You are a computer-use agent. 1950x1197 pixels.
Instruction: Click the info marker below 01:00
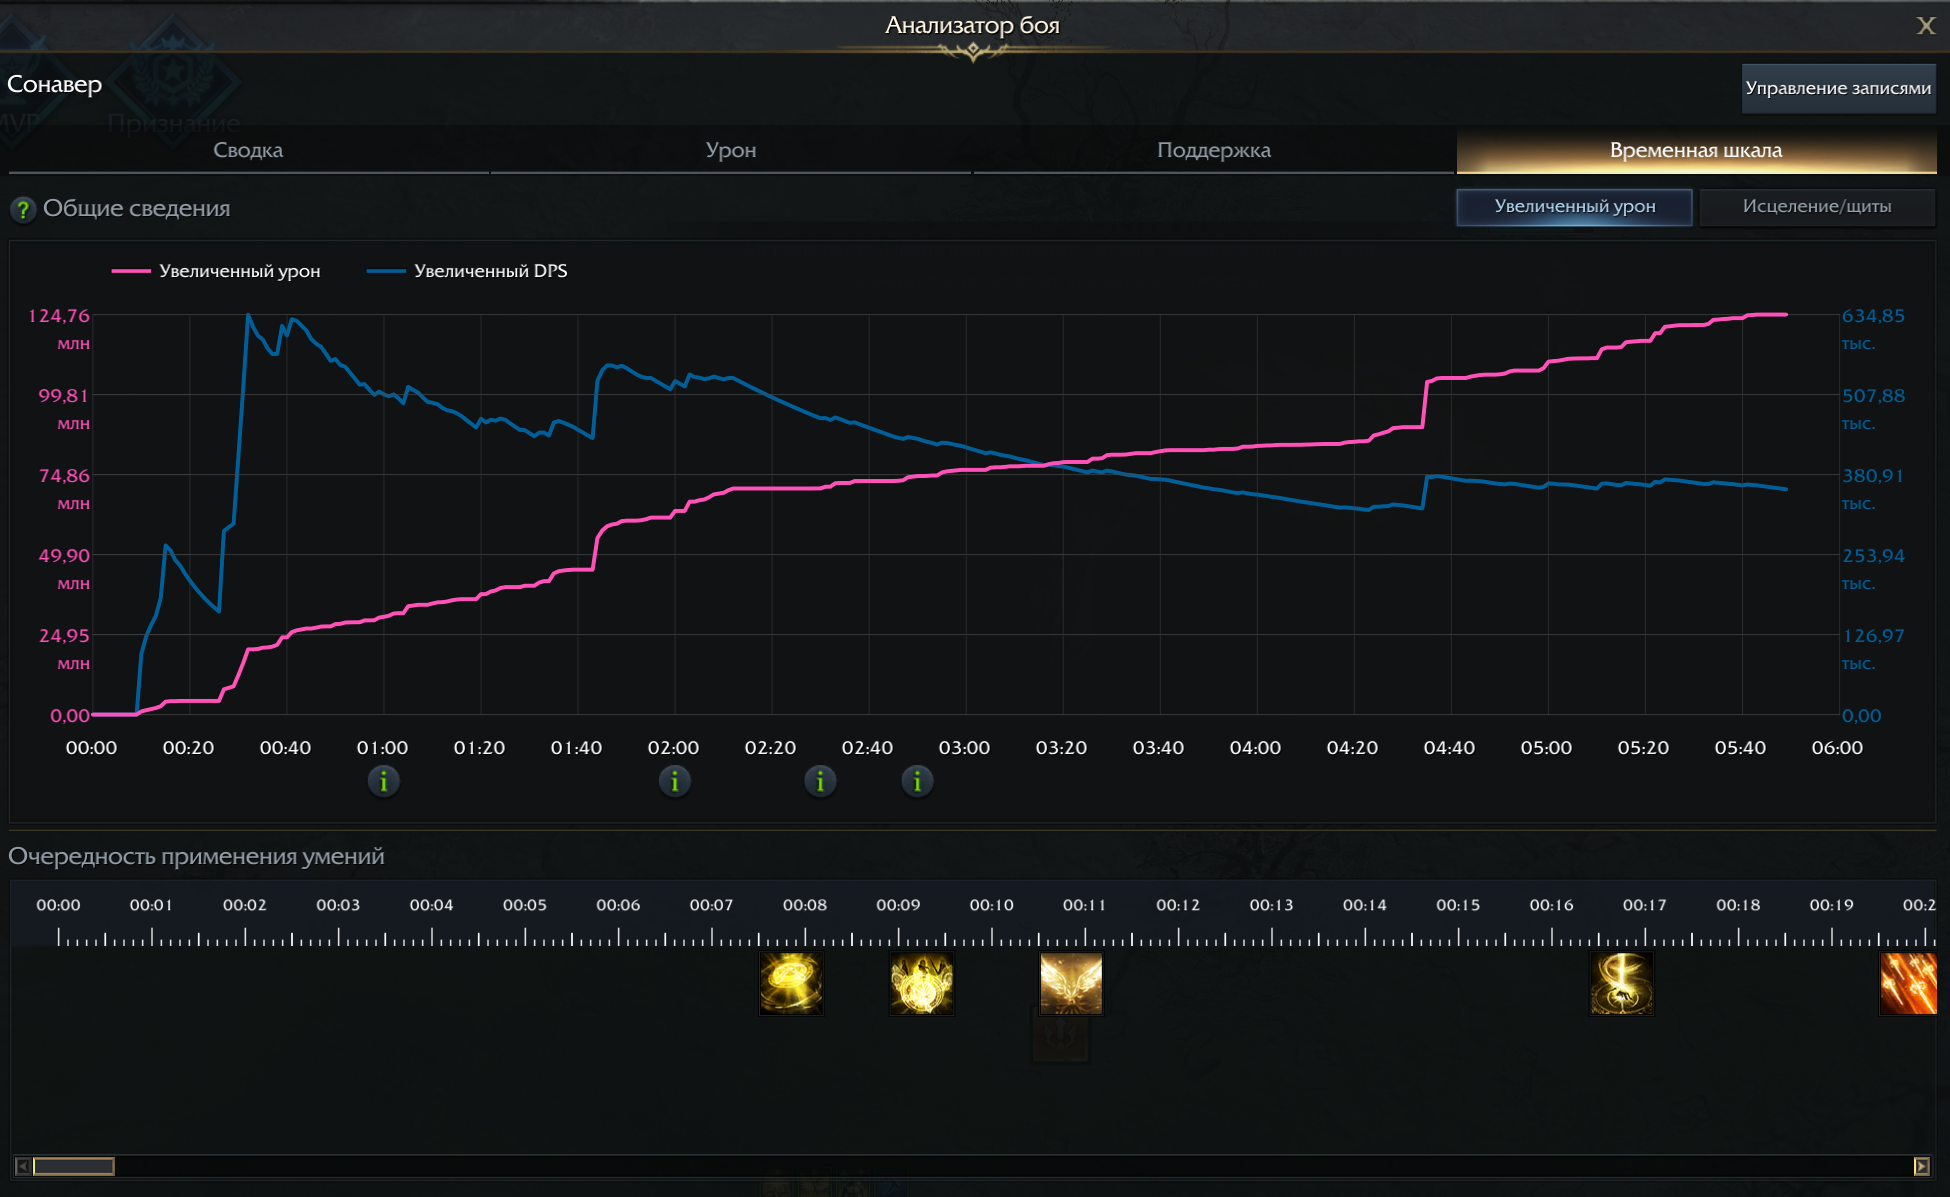(x=383, y=781)
